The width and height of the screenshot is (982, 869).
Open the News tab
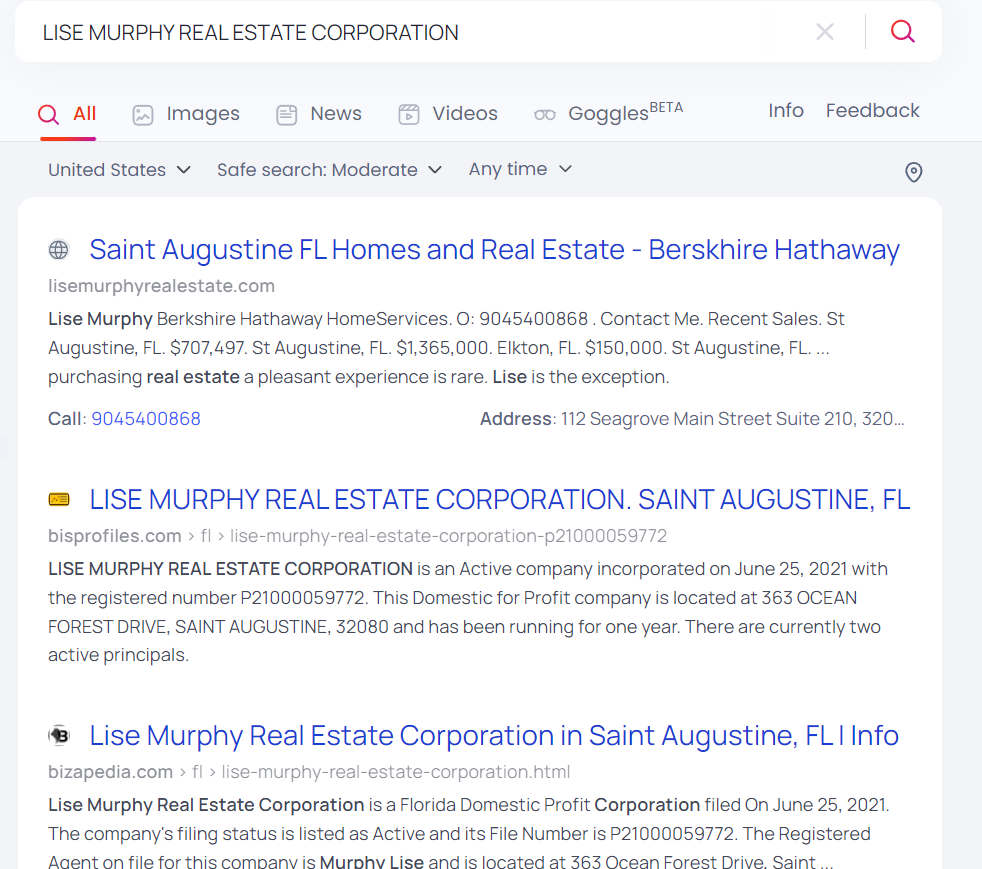pos(319,114)
